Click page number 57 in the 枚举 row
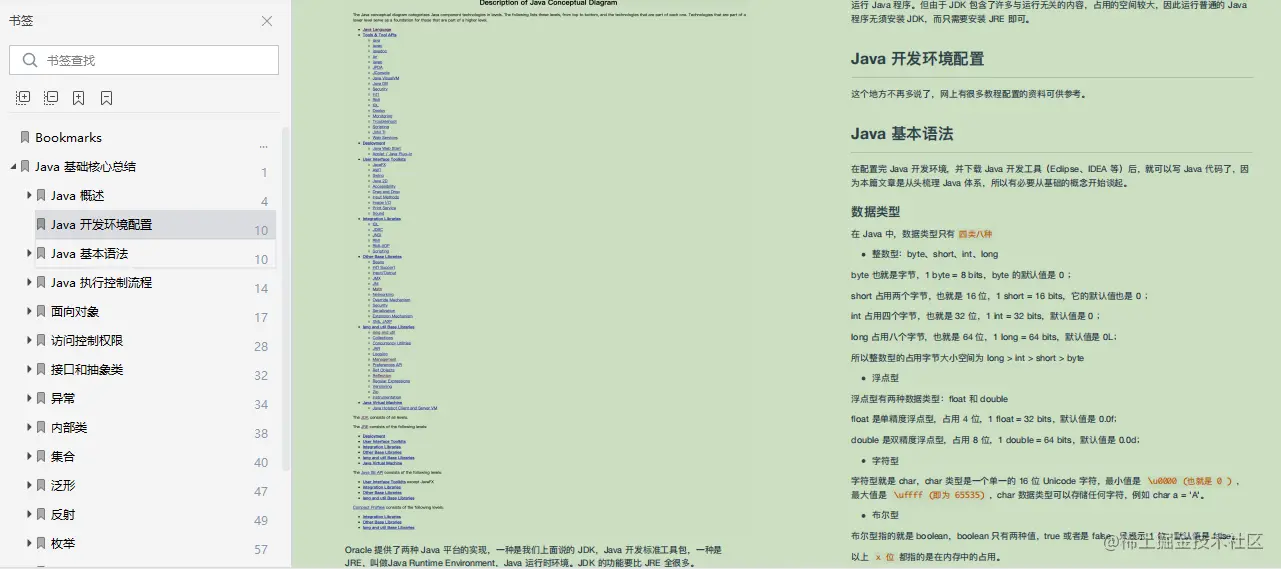The width and height of the screenshot is (1281, 569). click(x=261, y=549)
